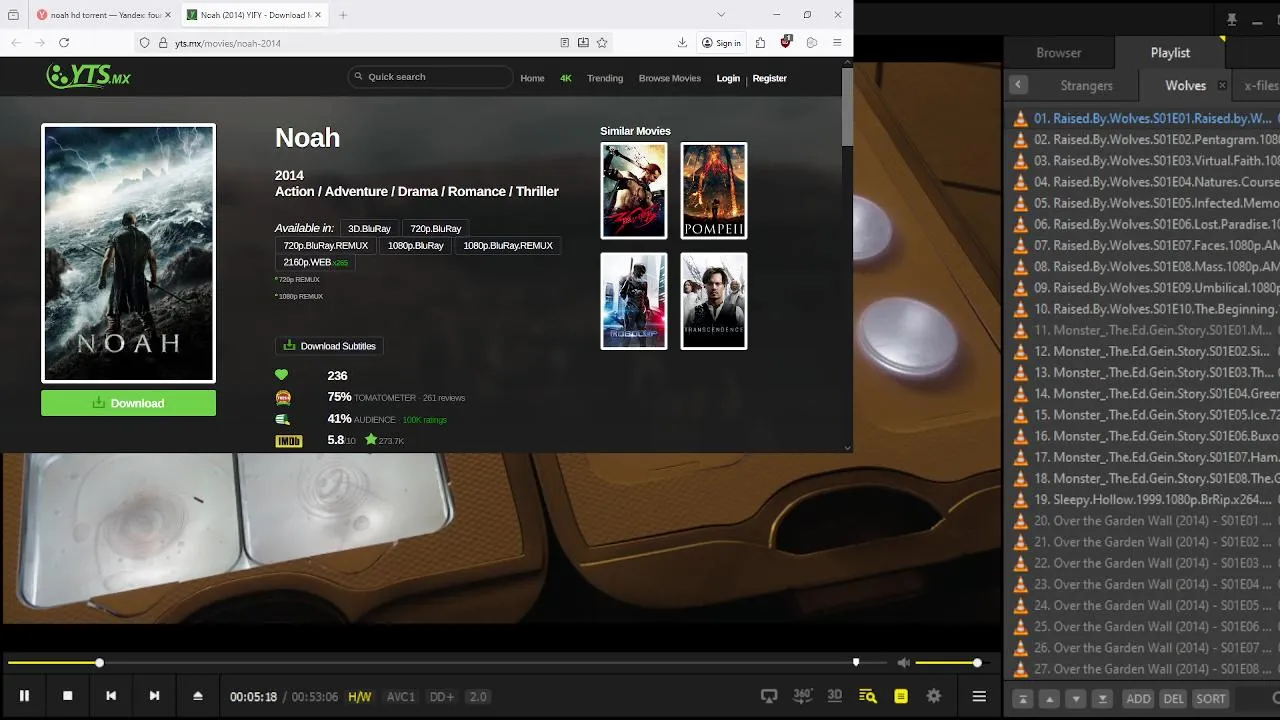
Task: Select Raised.By.Wolves.S01E02.Pentagram playlist entry
Action: pyautogui.click(x=1146, y=139)
